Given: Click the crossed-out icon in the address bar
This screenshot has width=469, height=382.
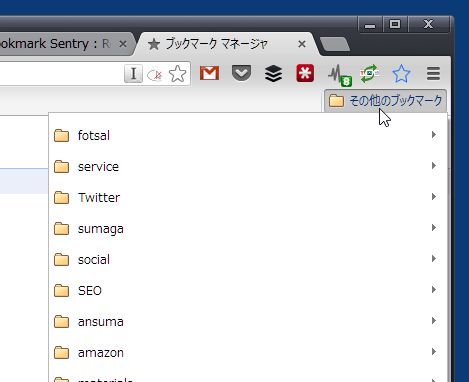Looking at the screenshot, I should click(x=155, y=75).
